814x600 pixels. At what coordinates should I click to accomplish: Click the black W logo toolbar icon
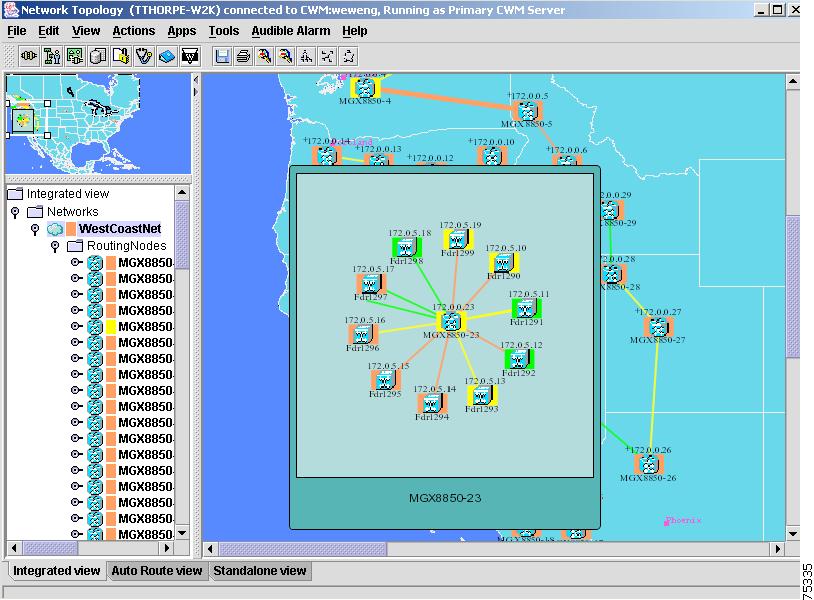click(190, 56)
